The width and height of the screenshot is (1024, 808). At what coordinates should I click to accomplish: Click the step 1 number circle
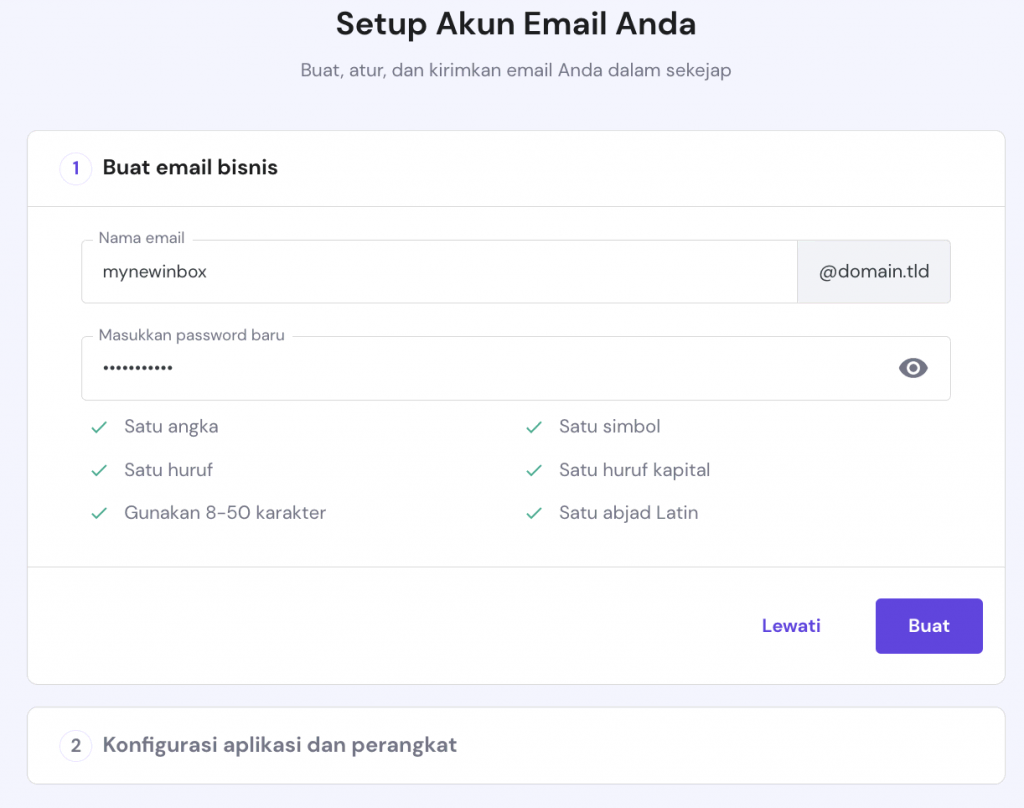coord(76,168)
